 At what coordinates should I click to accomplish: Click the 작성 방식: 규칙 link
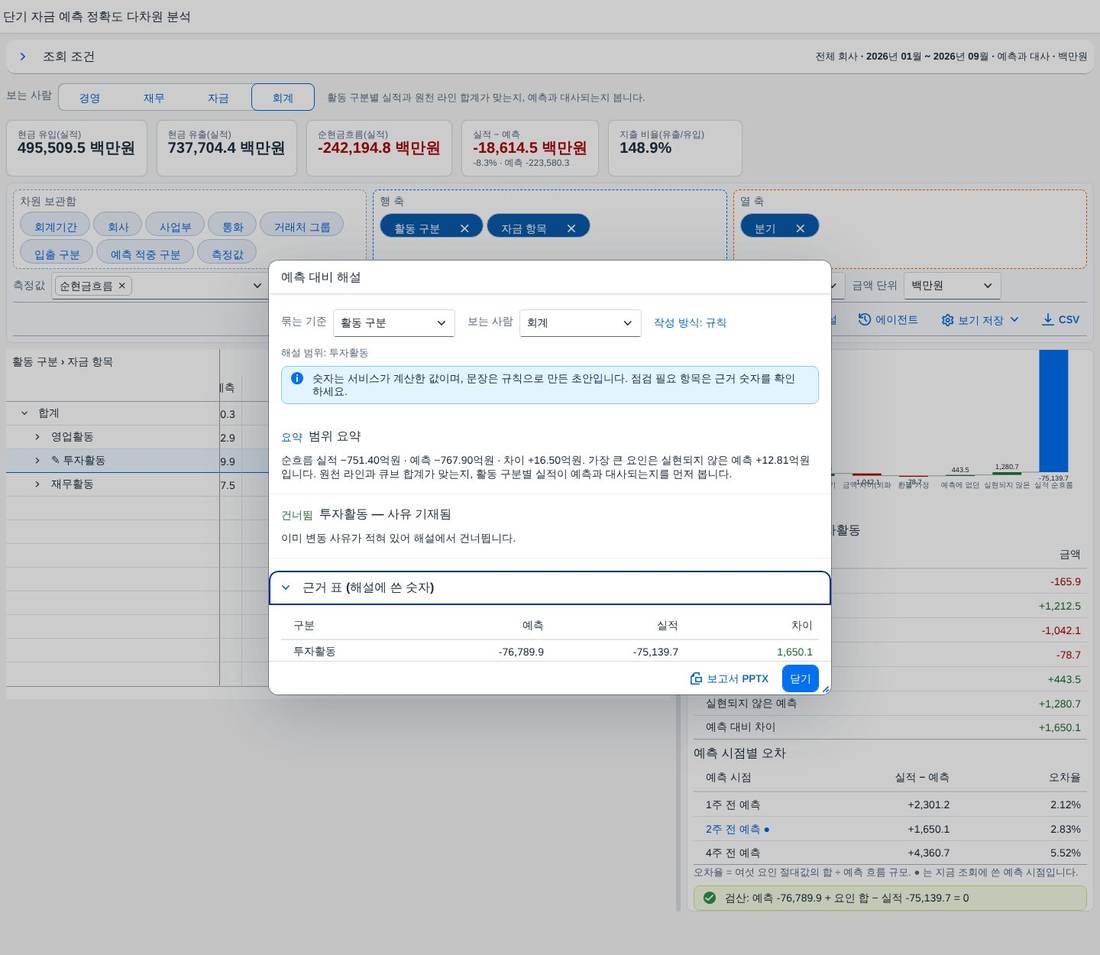click(x=690, y=323)
